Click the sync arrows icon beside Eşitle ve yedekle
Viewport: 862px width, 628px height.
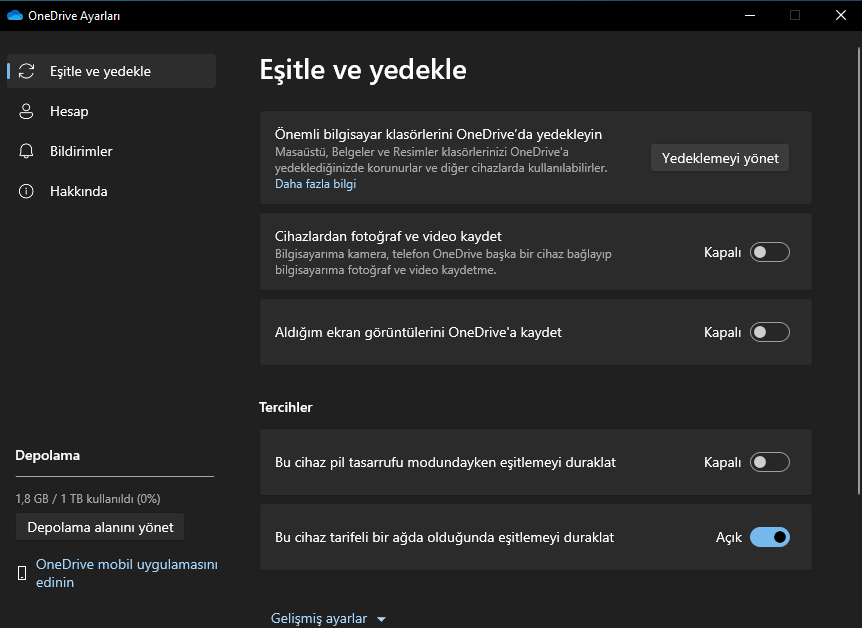27,71
